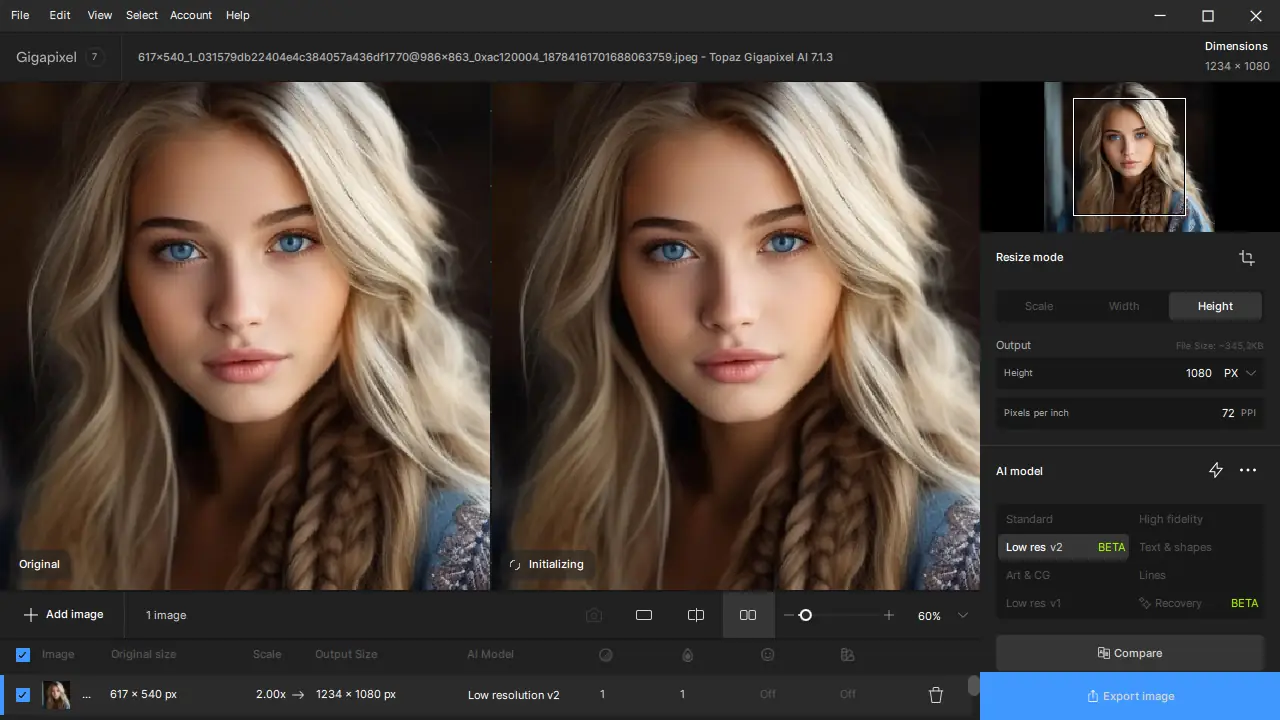Switch to split slider view

(x=696, y=615)
